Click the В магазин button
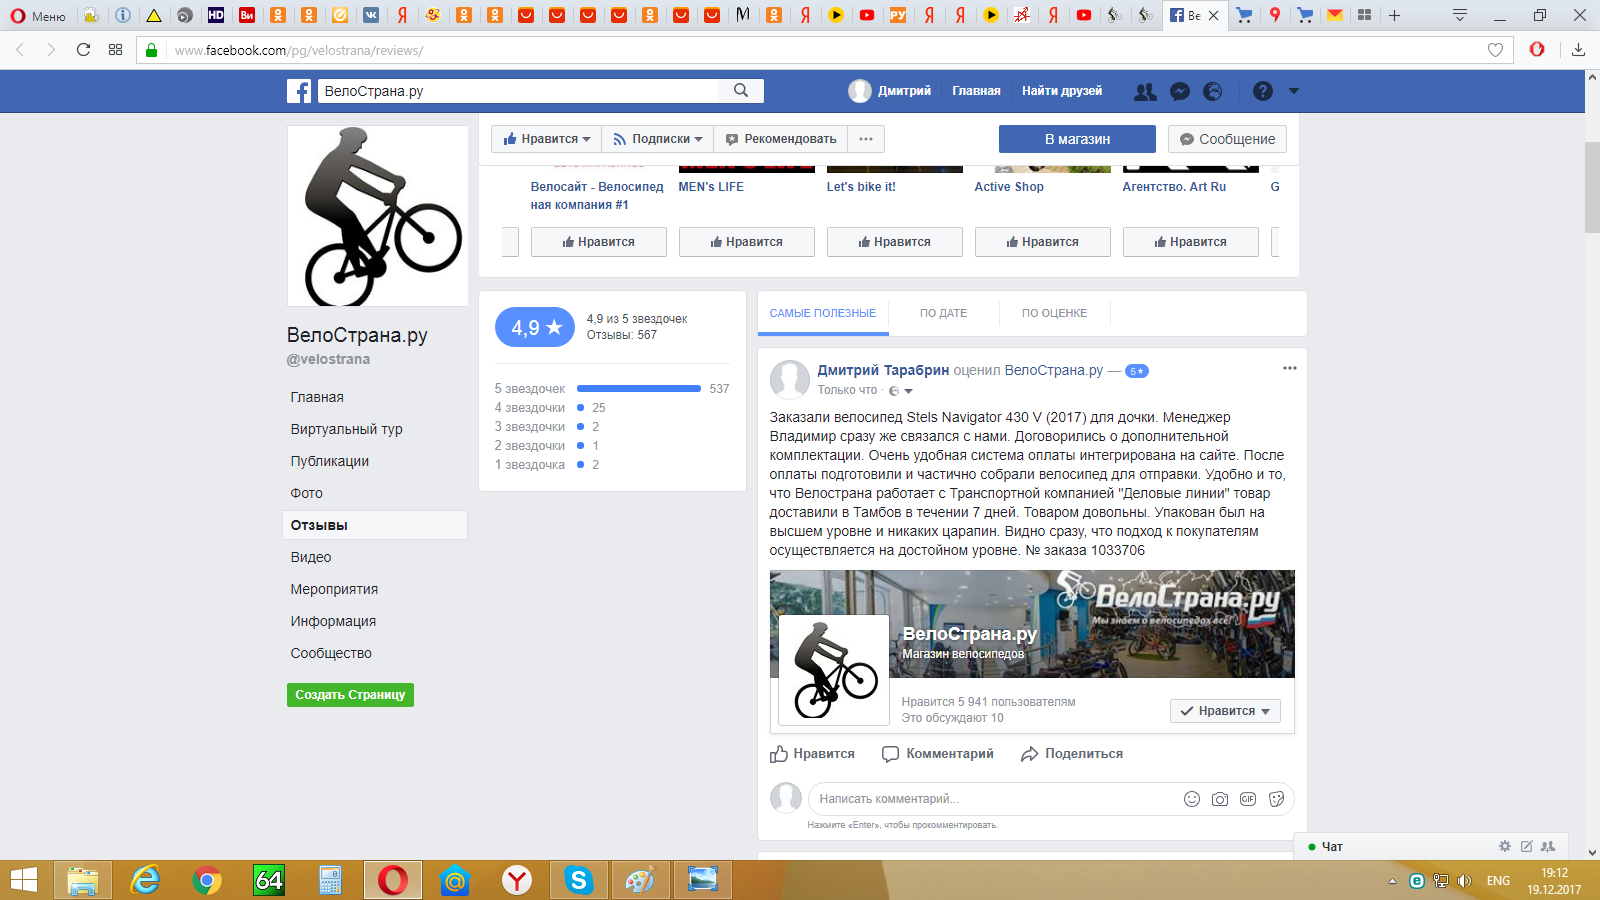This screenshot has width=1600, height=900. (1077, 139)
